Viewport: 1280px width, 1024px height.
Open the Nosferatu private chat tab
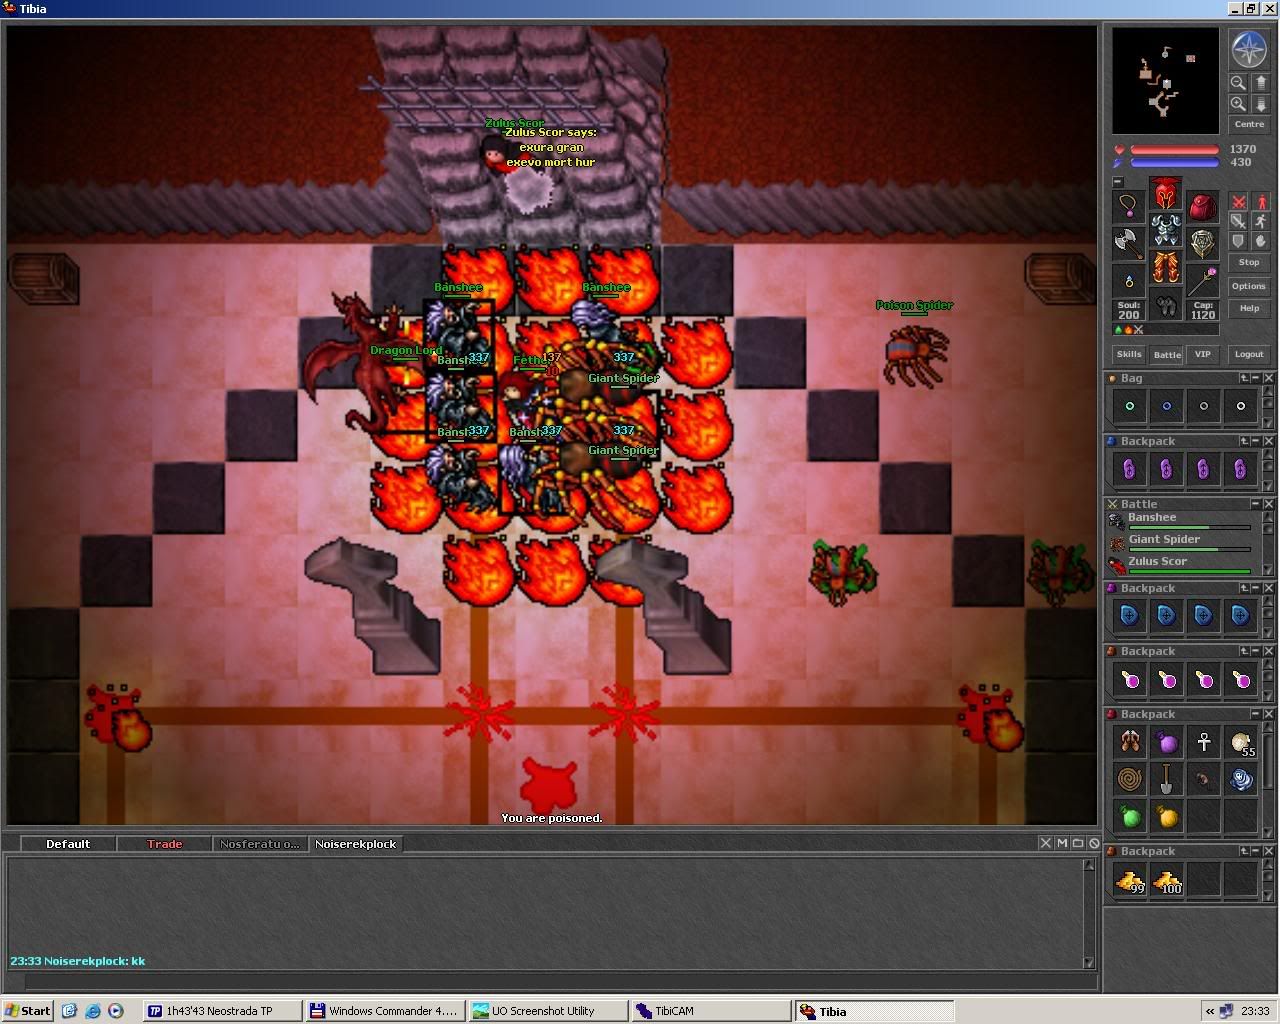(x=260, y=844)
